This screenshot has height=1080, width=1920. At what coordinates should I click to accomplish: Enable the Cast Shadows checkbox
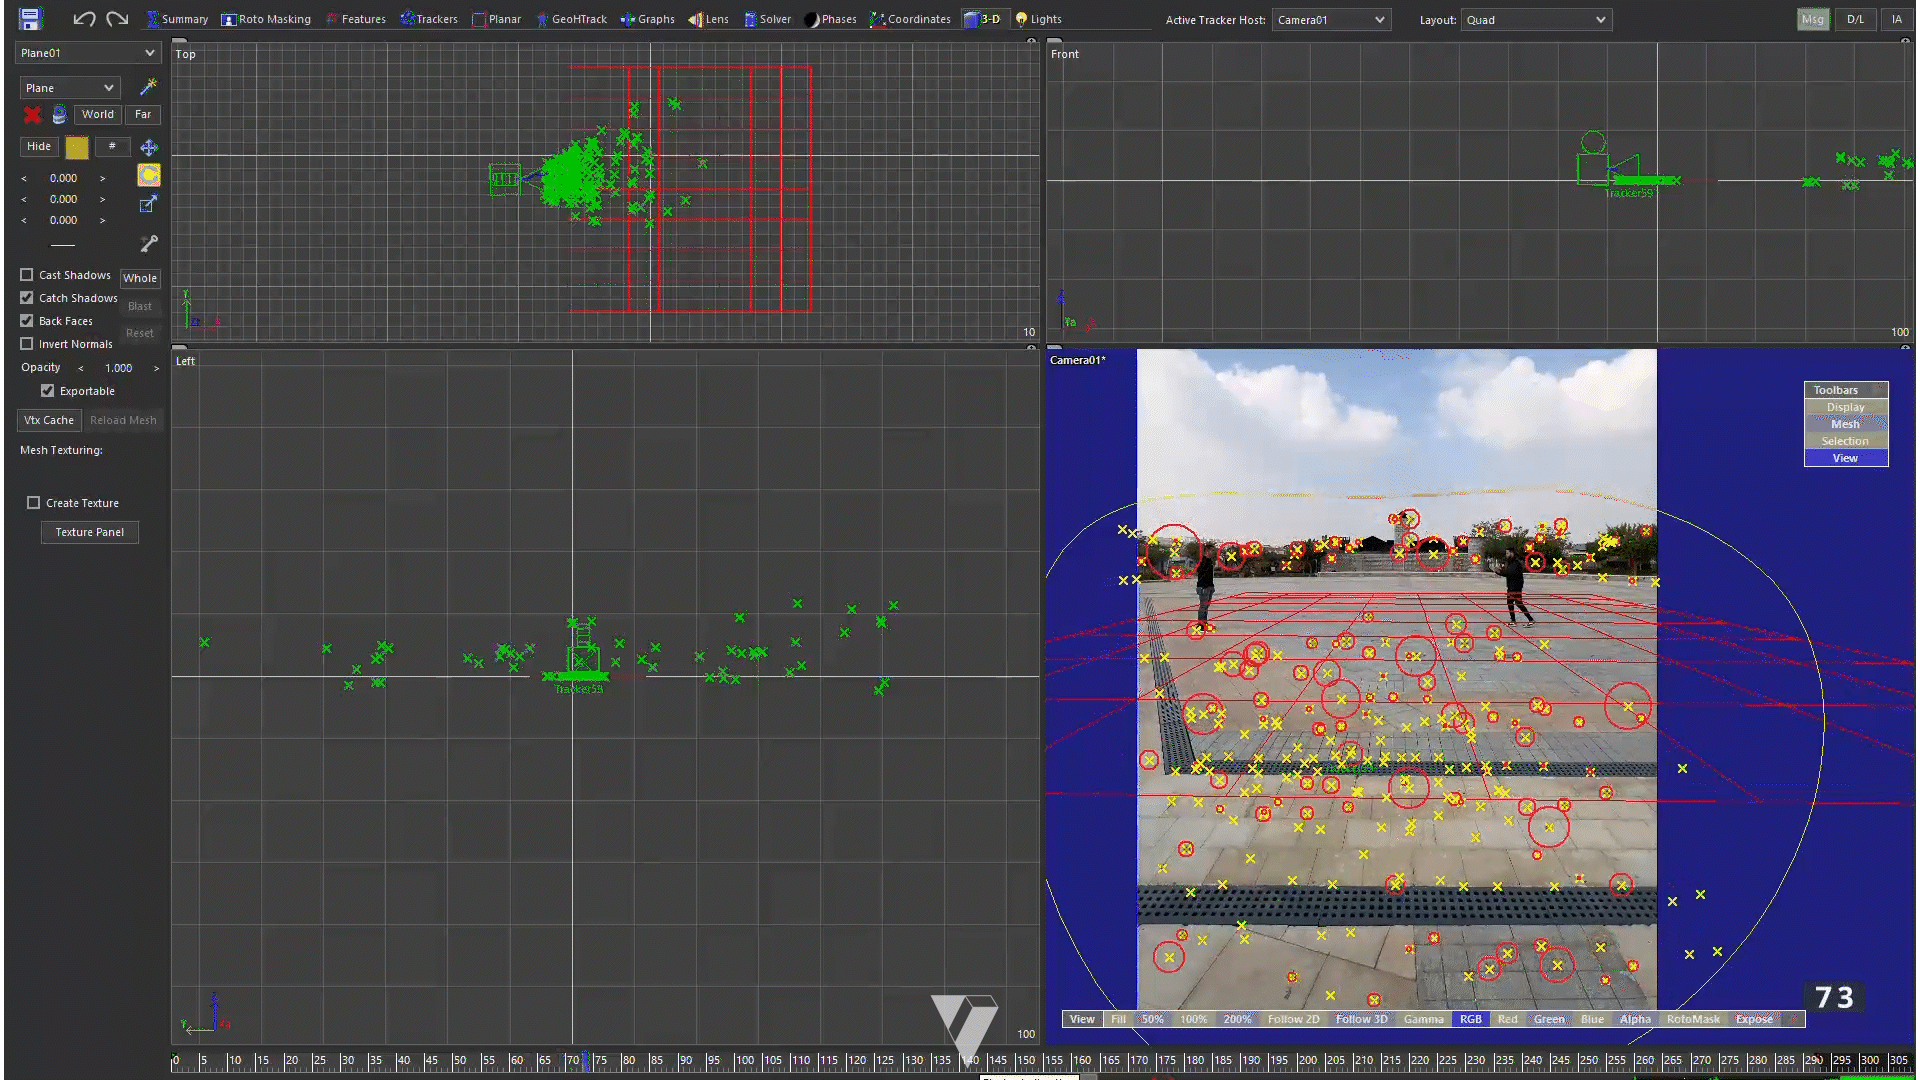27,274
